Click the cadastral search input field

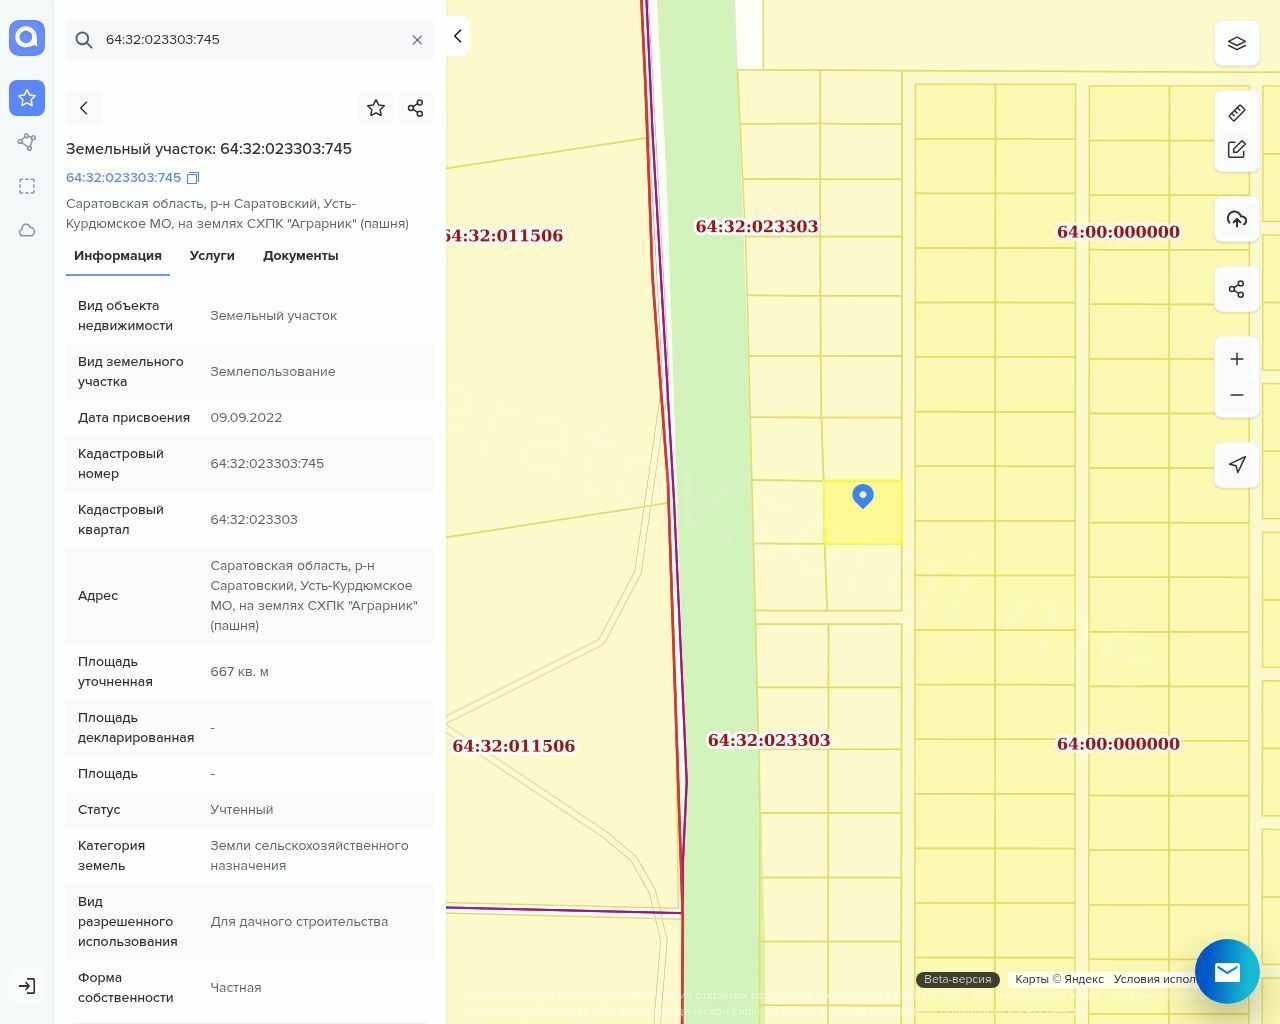(x=250, y=40)
